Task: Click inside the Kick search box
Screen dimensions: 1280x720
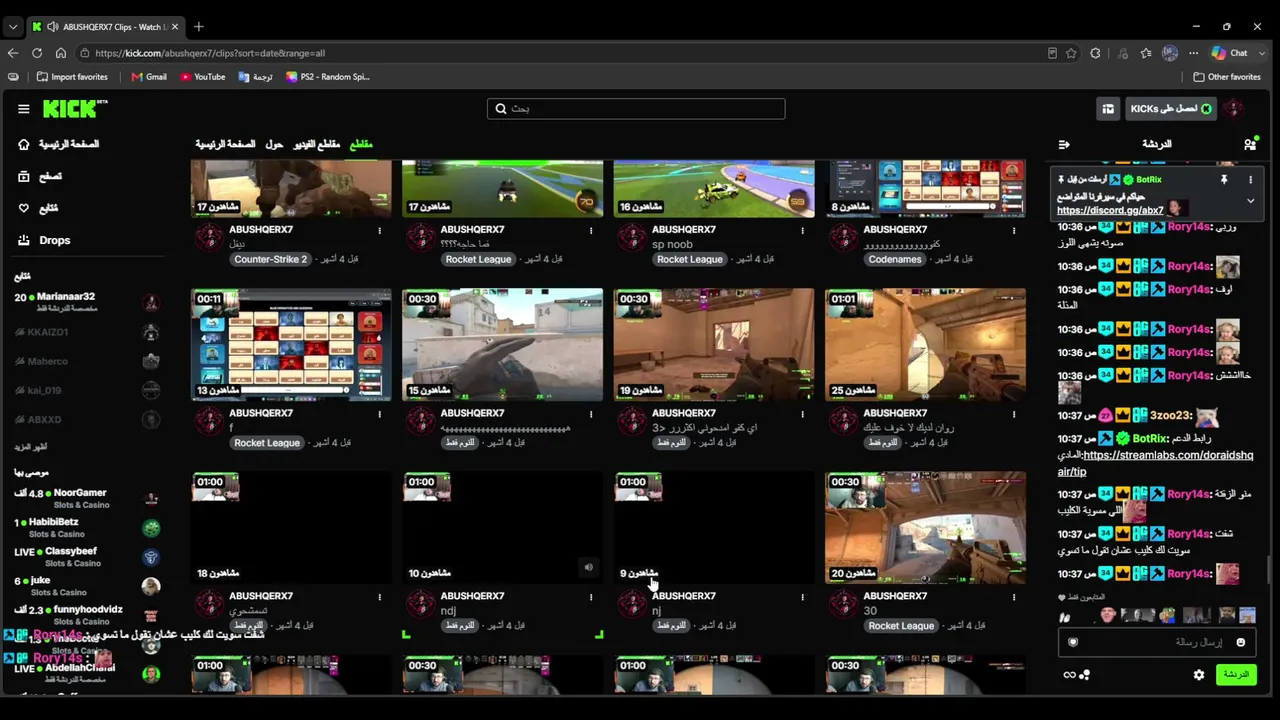Action: (636, 109)
